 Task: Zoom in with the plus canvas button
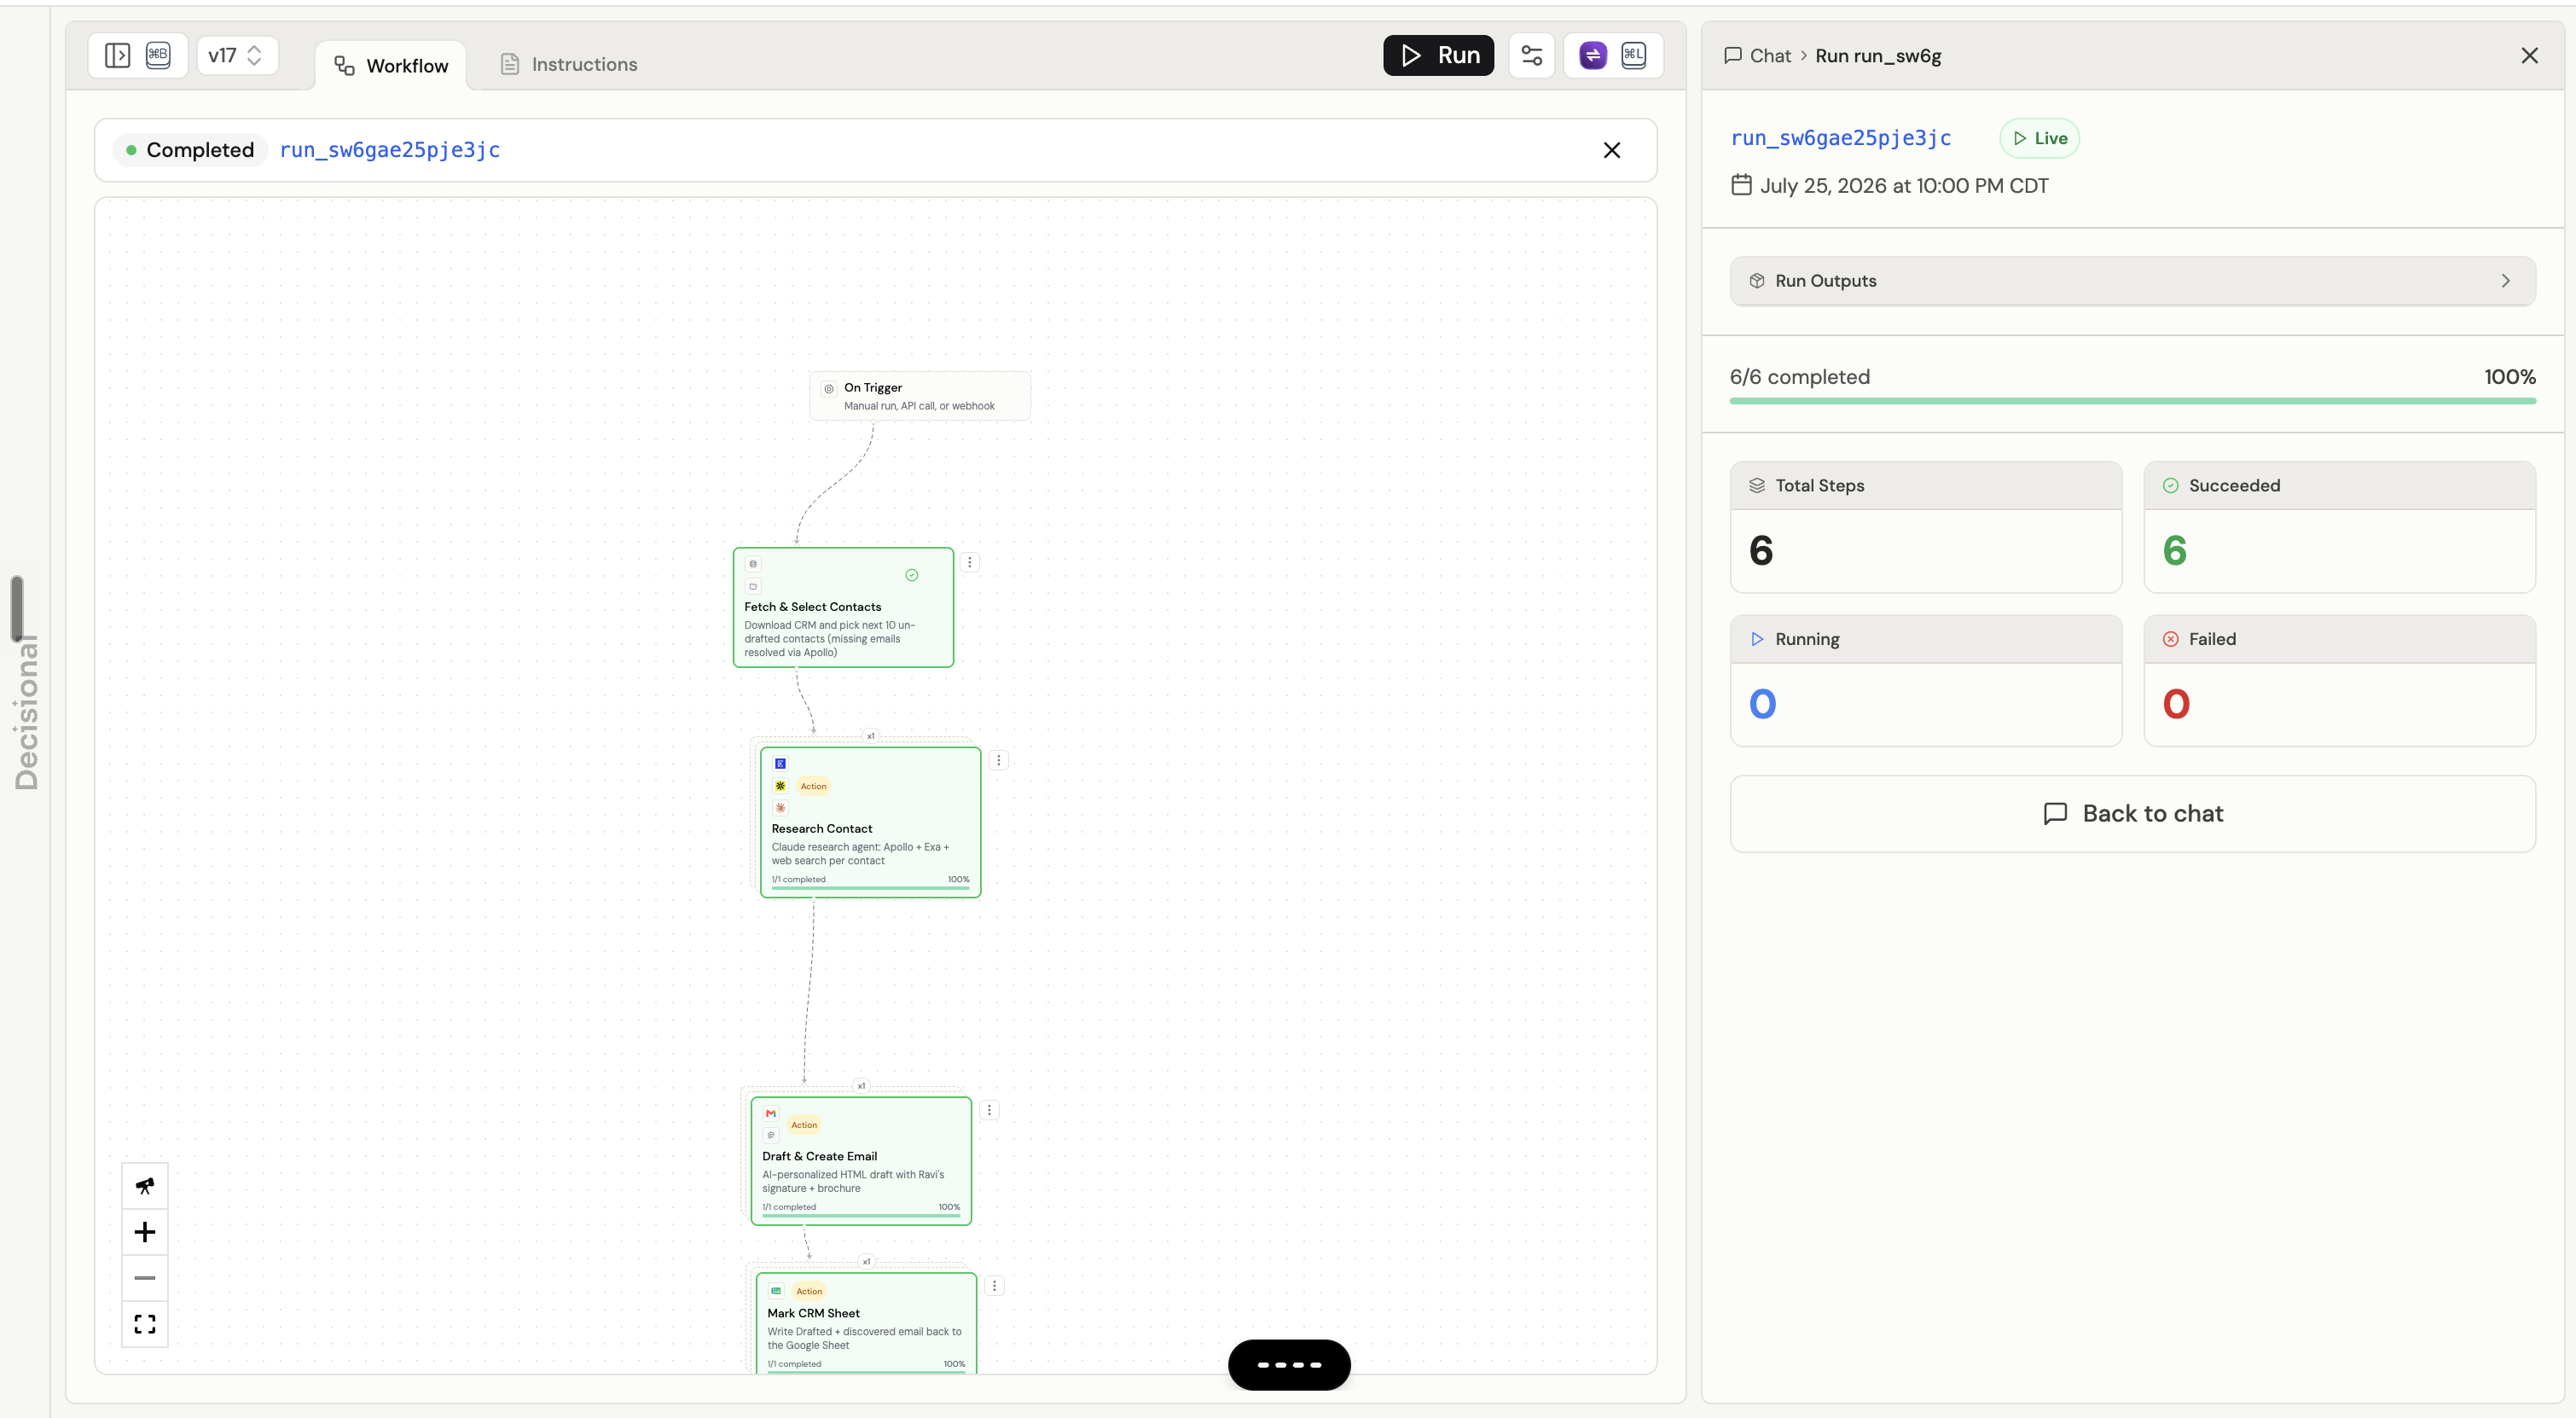click(x=145, y=1232)
